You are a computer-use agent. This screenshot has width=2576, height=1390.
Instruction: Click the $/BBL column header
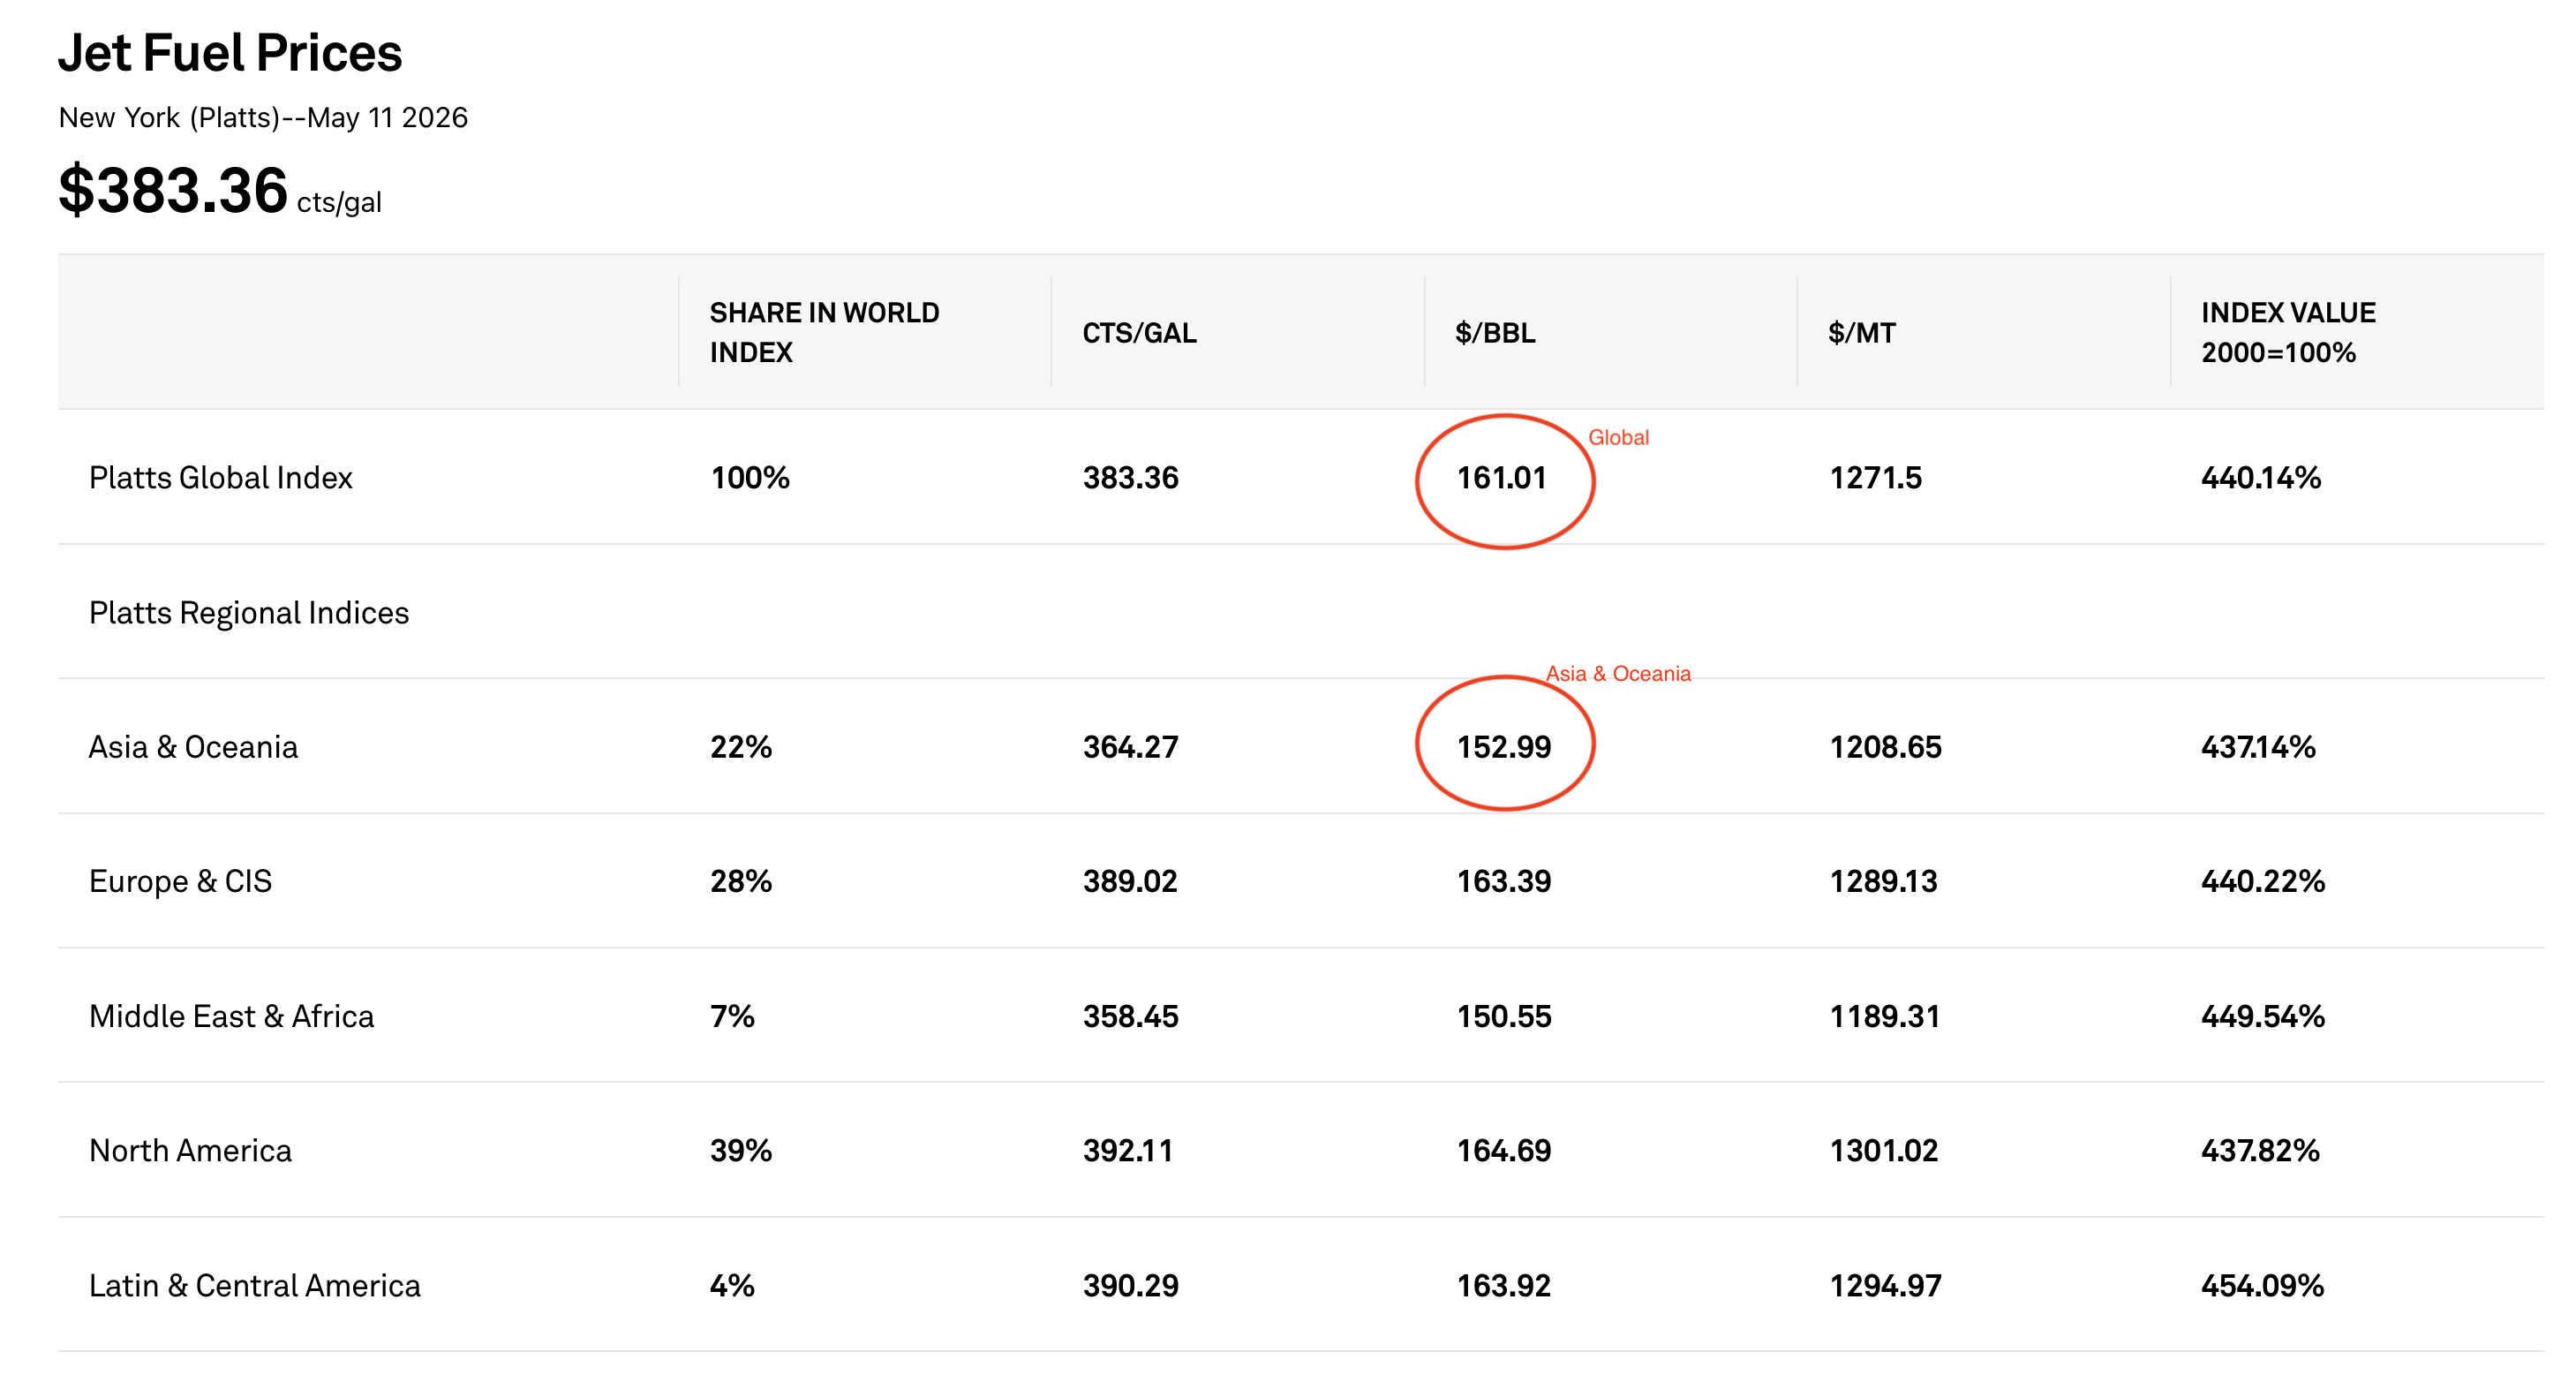[1495, 333]
